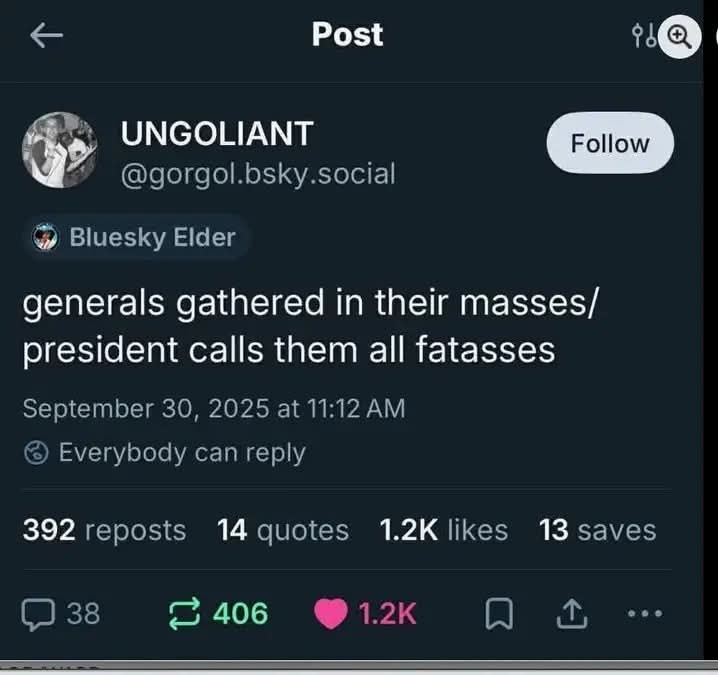Open "Everybody can reply" settings
Image resolution: width=718 pixels, height=675 pixels.
pyautogui.click(x=165, y=452)
